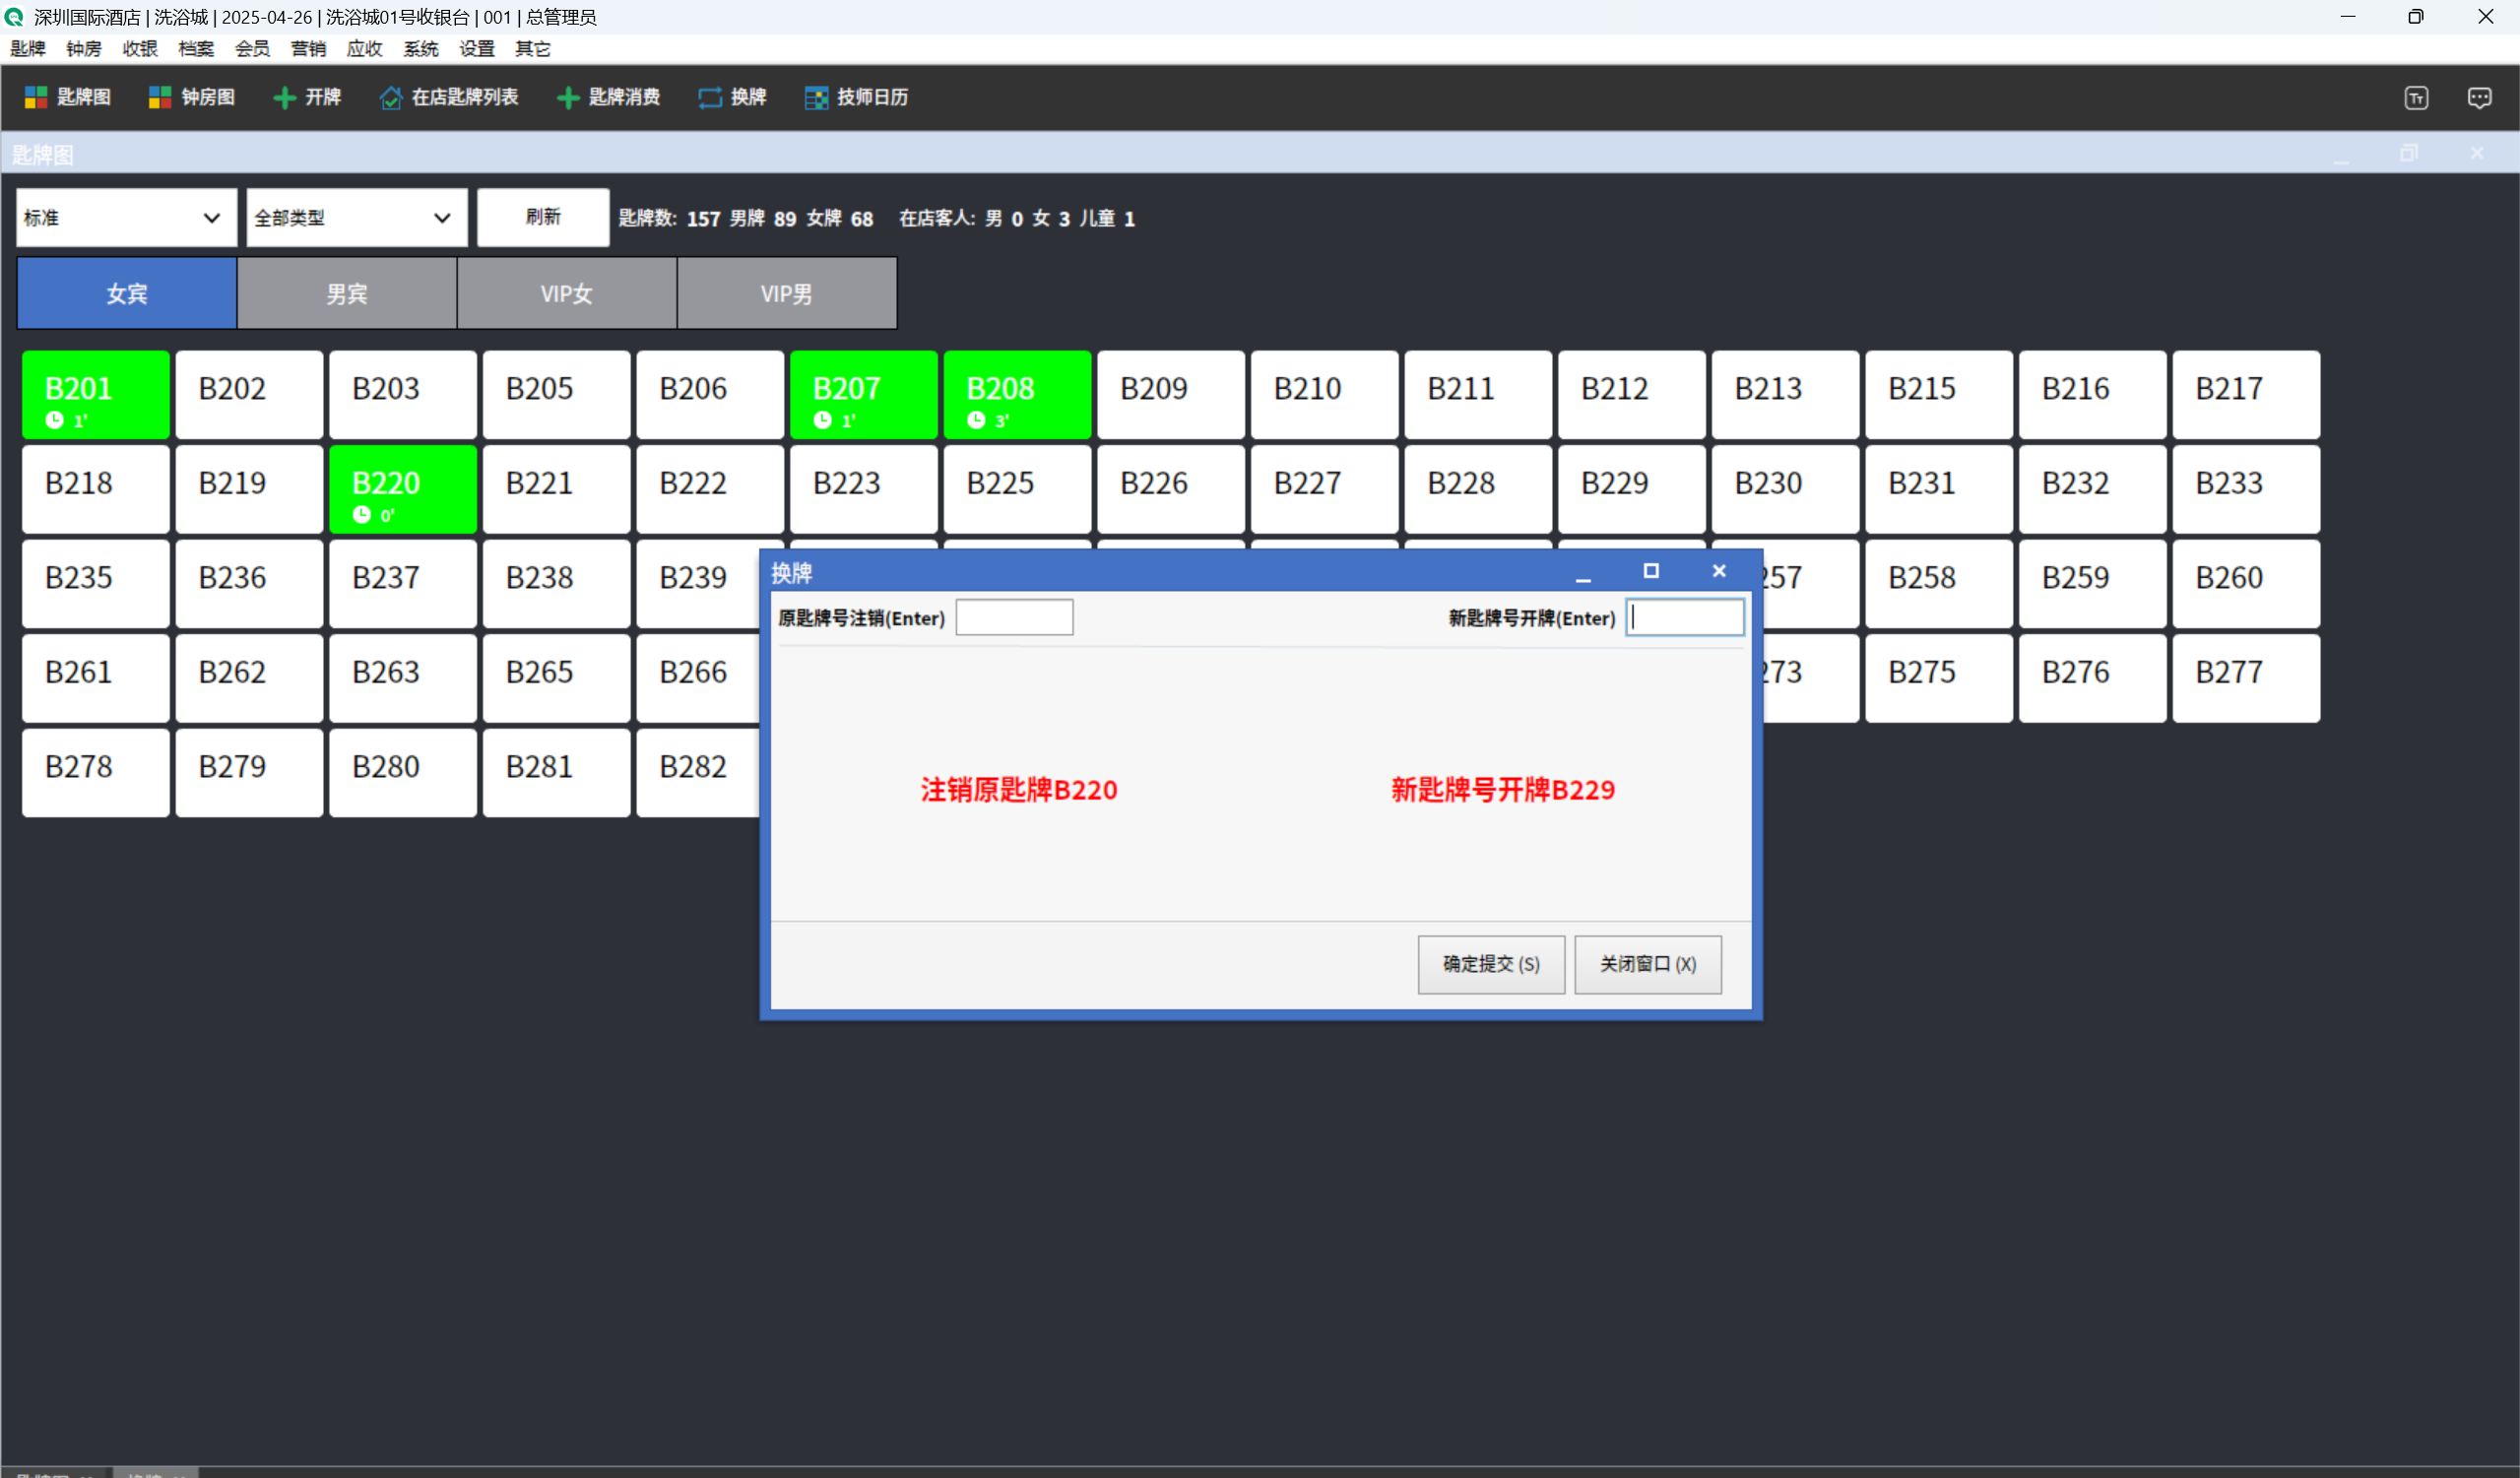Switch to the 男宾 tab
2520x1478 pixels.
pos(347,293)
